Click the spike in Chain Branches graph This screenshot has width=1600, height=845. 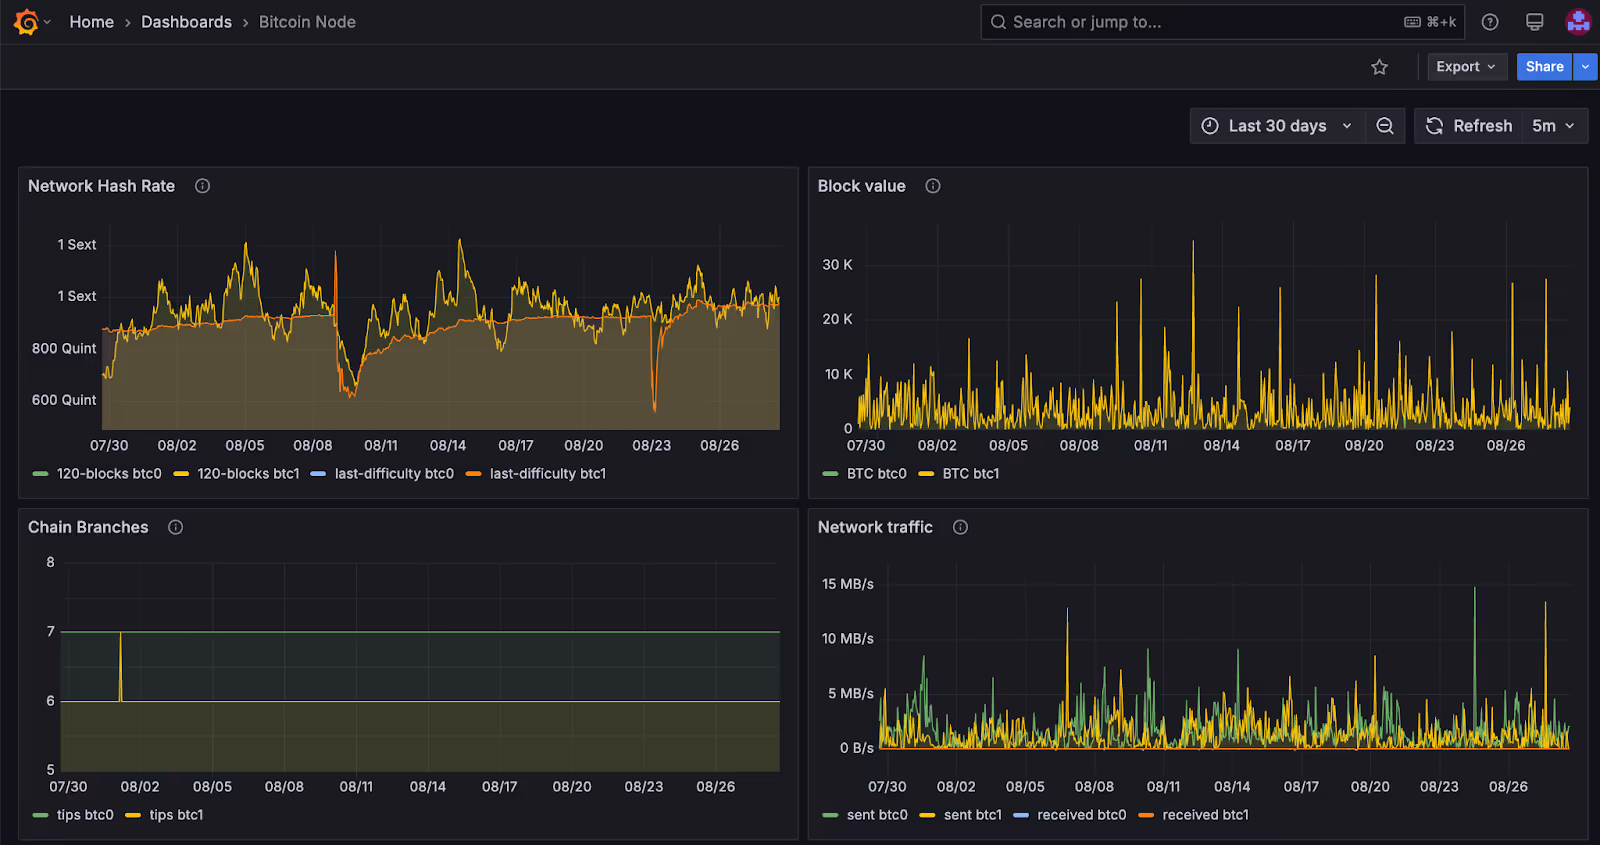tap(121, 665)
